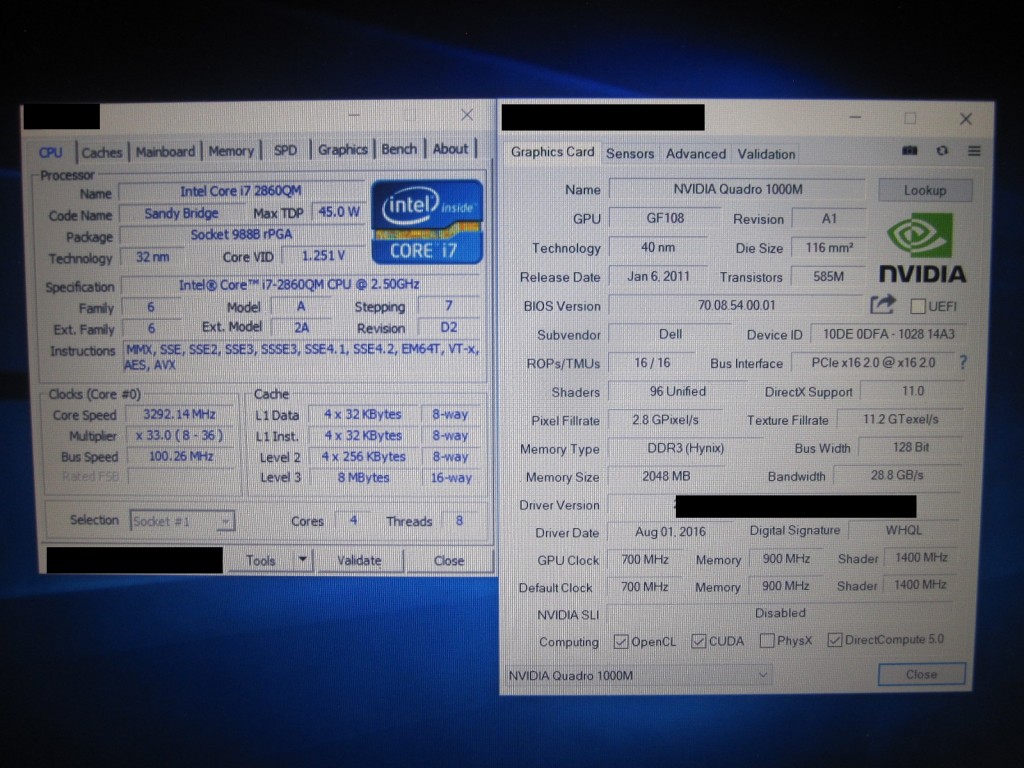Open the Mainboard tab
This screenshot has width=1024, height=768.
click(x=165, y=152)
